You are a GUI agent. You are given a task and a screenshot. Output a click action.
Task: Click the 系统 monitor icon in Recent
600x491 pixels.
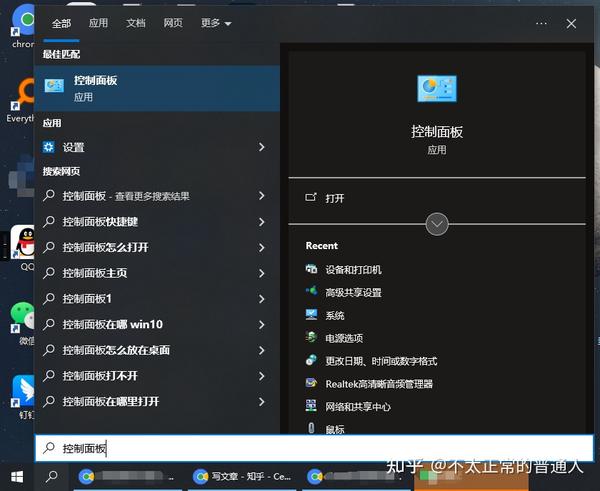(x=311, y=315)
